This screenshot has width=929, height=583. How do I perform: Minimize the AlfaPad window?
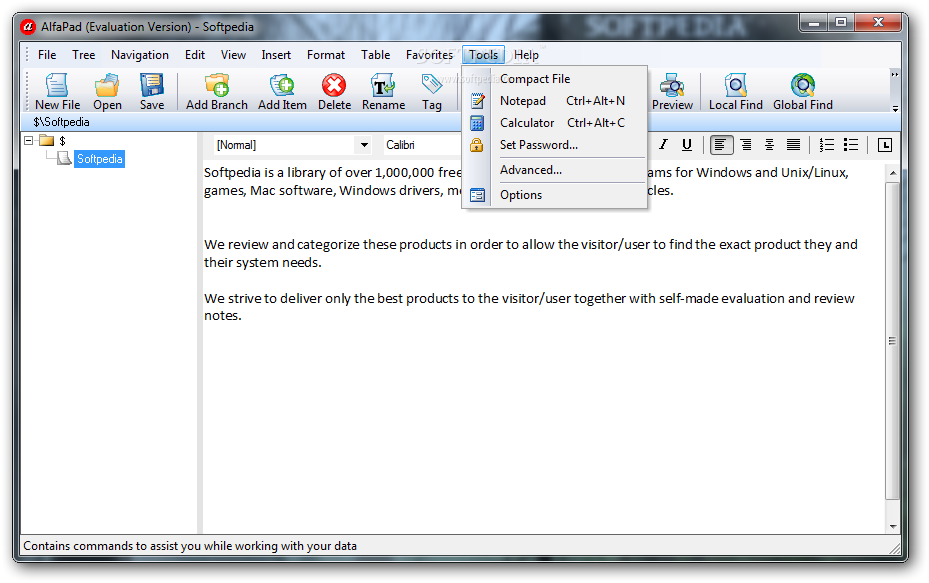pos(813,23)
